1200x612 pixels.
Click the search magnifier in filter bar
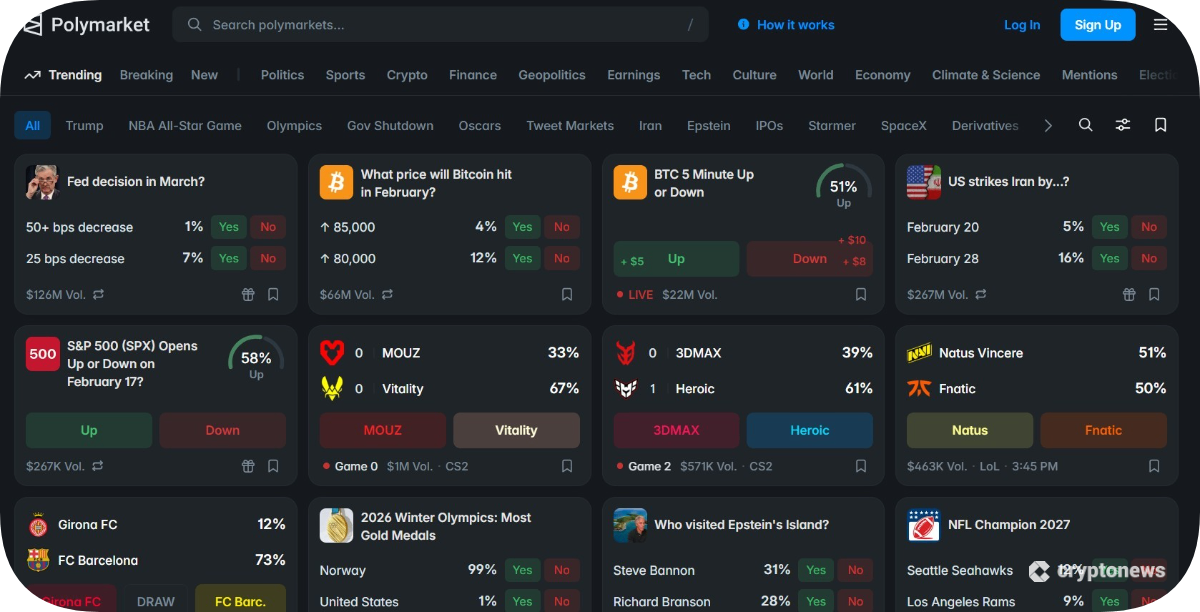(x=1085, y=125)
